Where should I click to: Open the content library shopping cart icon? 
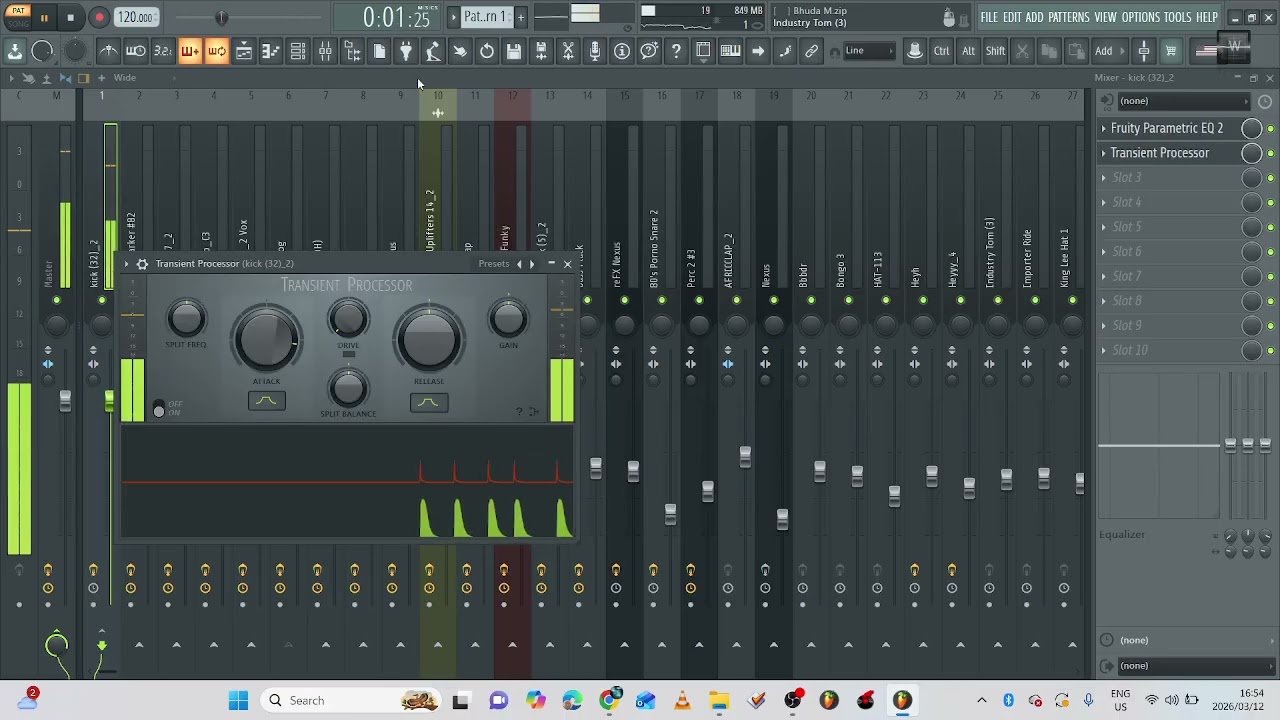(x=1171, y=51)
